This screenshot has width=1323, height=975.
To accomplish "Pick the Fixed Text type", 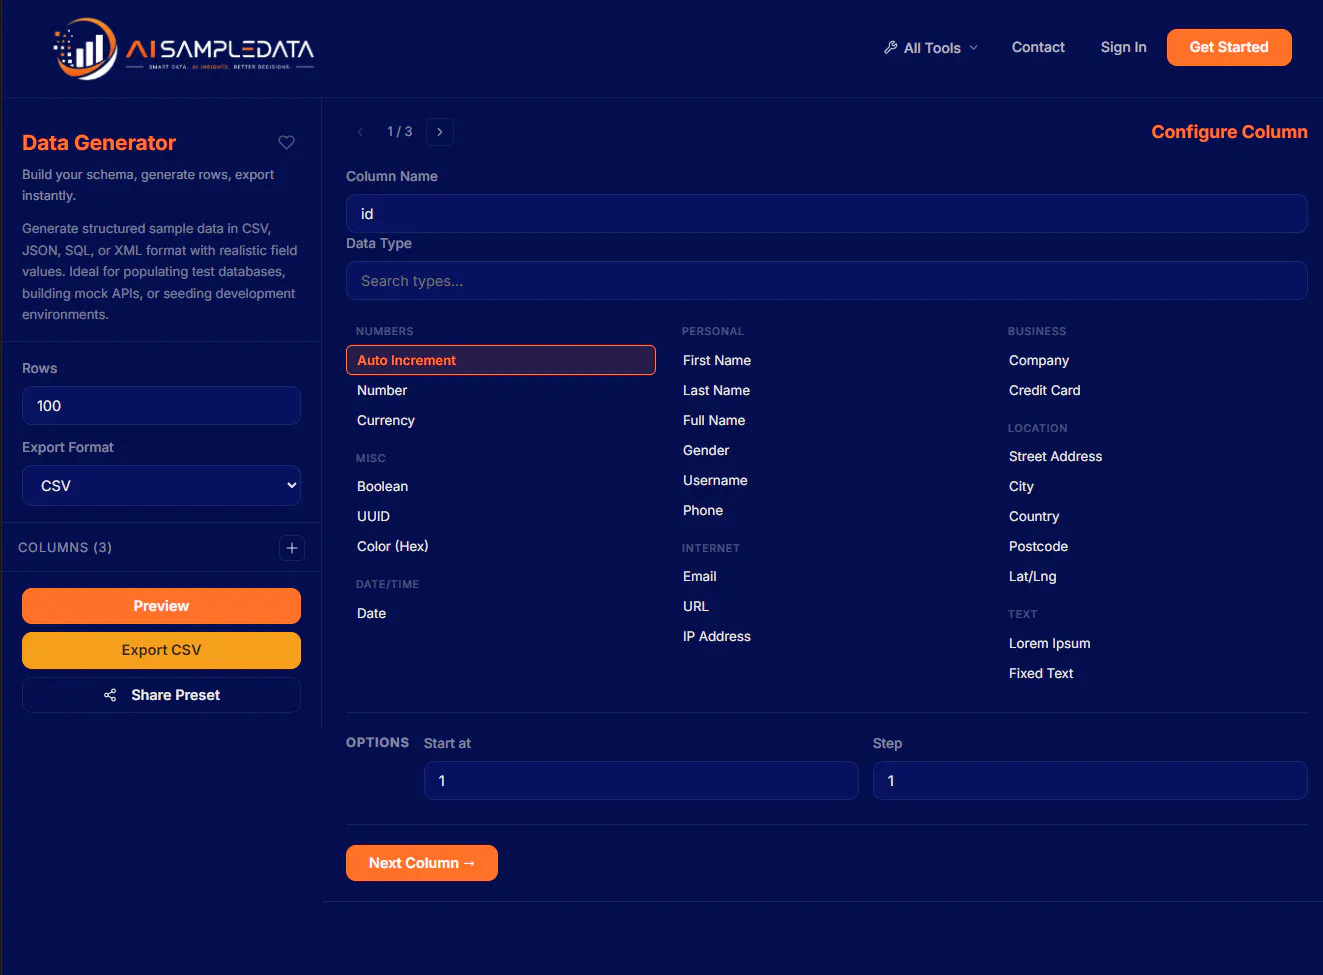I will [x=1041, y=674].
